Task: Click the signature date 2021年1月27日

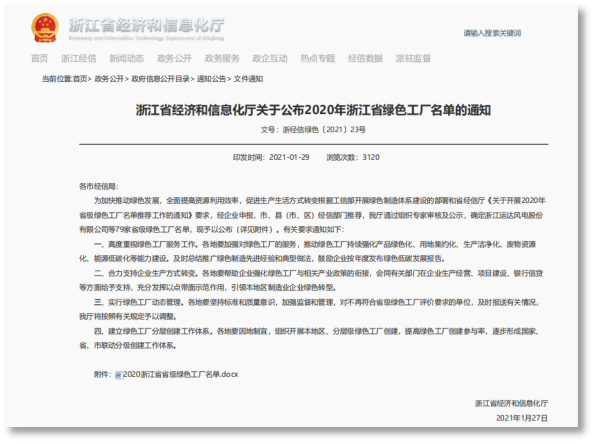Action: pyautogui.click(x=522, y=418)
